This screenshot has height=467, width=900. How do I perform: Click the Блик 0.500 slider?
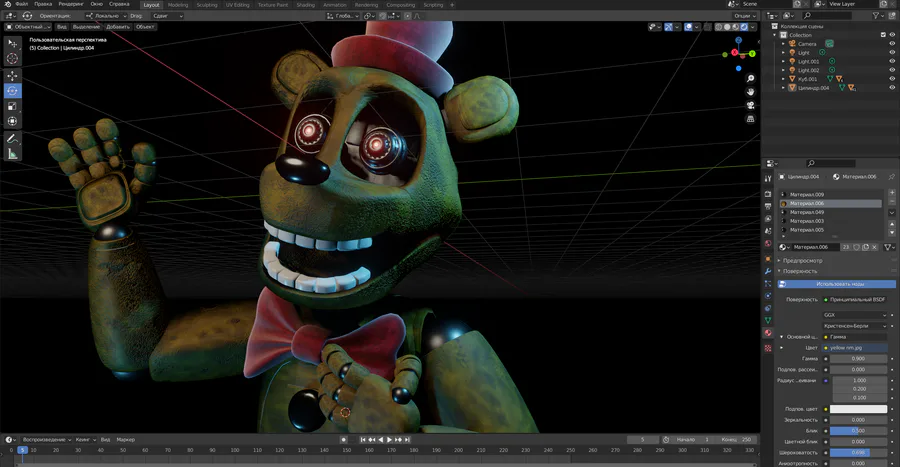click(x=859, y=431)
